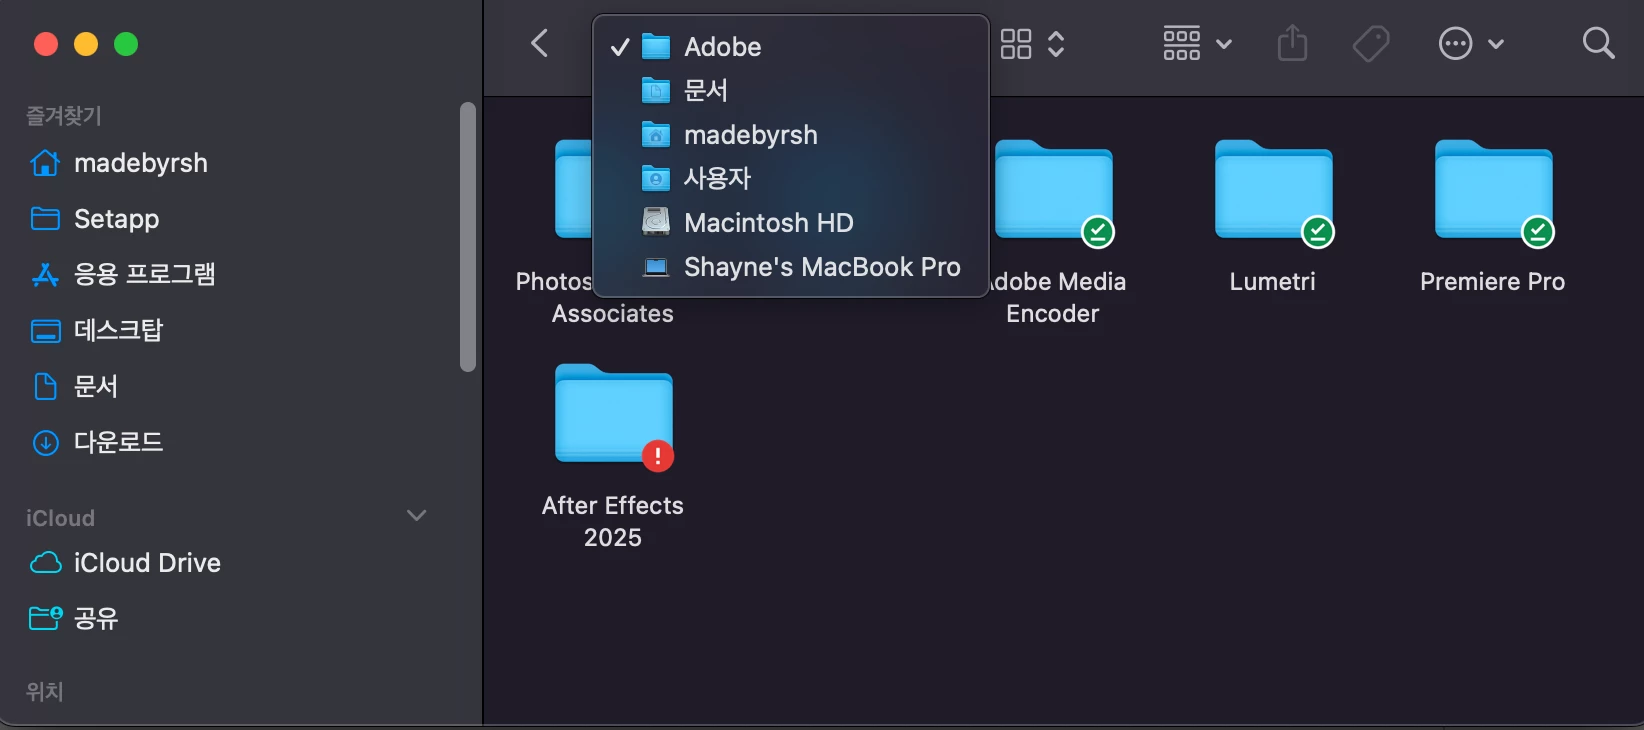Screen dimensions: 1644x730
Task: Select Adobe in path menu
Action: point(790,47)
